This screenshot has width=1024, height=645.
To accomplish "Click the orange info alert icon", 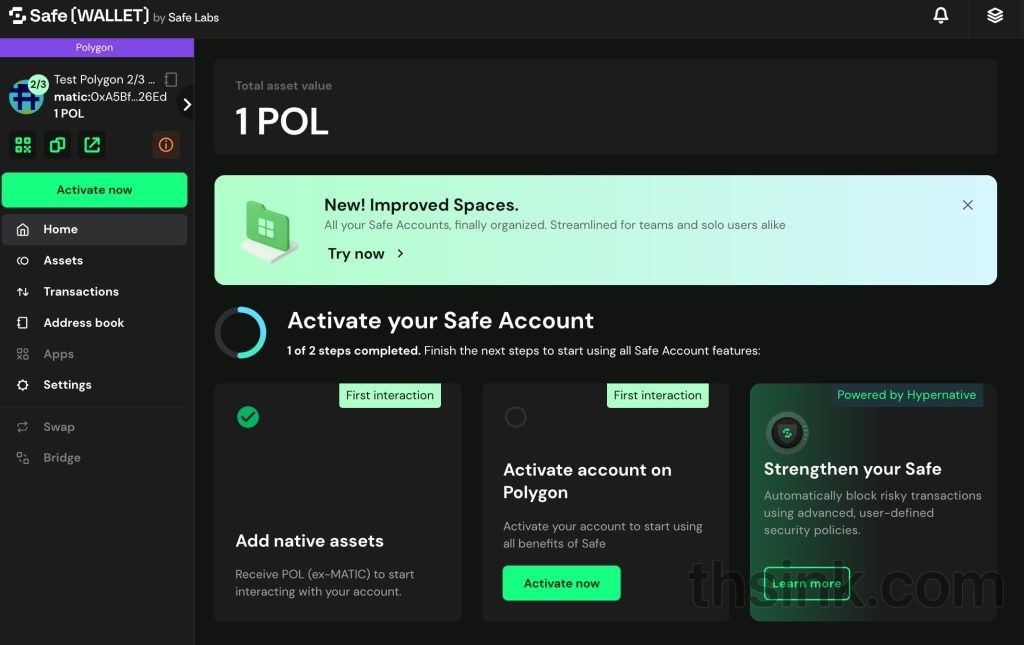I will [x=166, y=145].
